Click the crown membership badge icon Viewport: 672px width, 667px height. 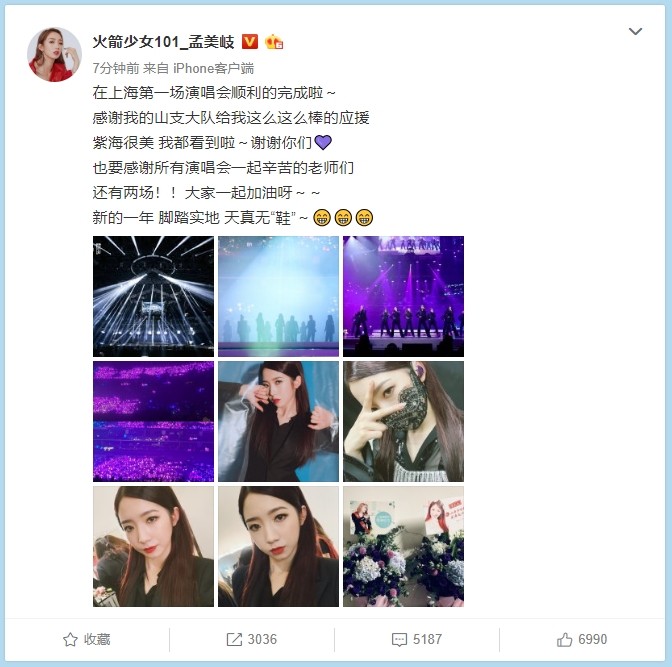(274, 42)
